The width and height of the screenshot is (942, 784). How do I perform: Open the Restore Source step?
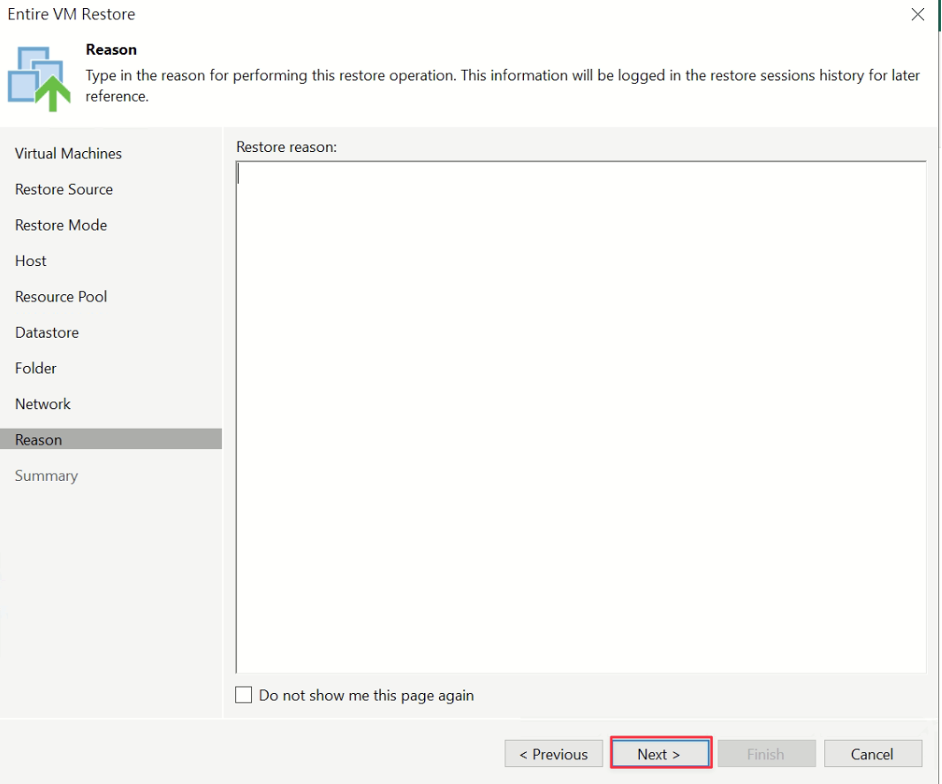64,189
